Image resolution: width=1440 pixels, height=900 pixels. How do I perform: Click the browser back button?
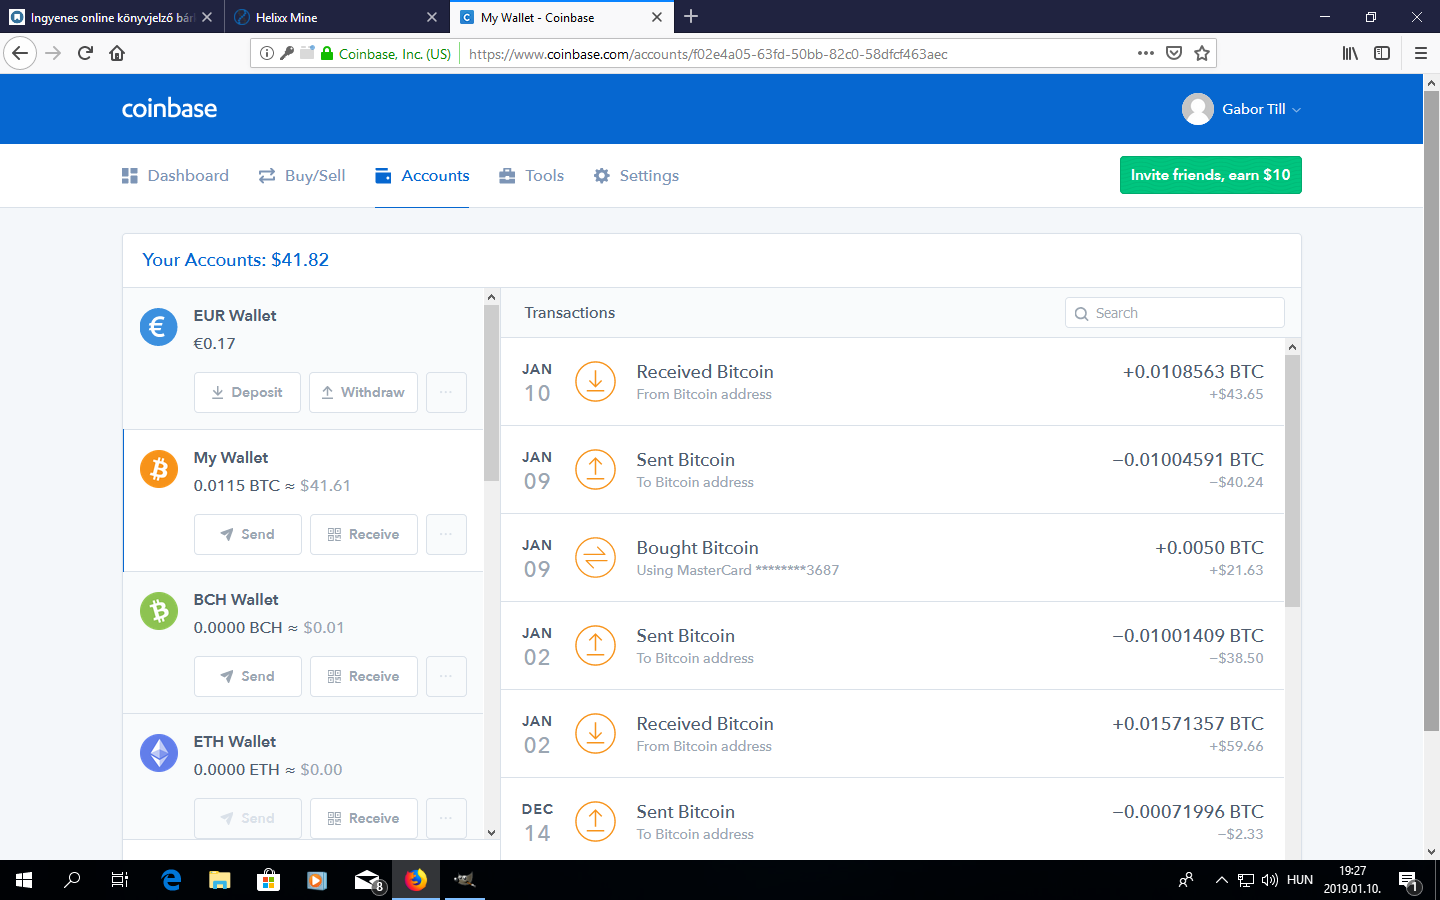(20, 53)
